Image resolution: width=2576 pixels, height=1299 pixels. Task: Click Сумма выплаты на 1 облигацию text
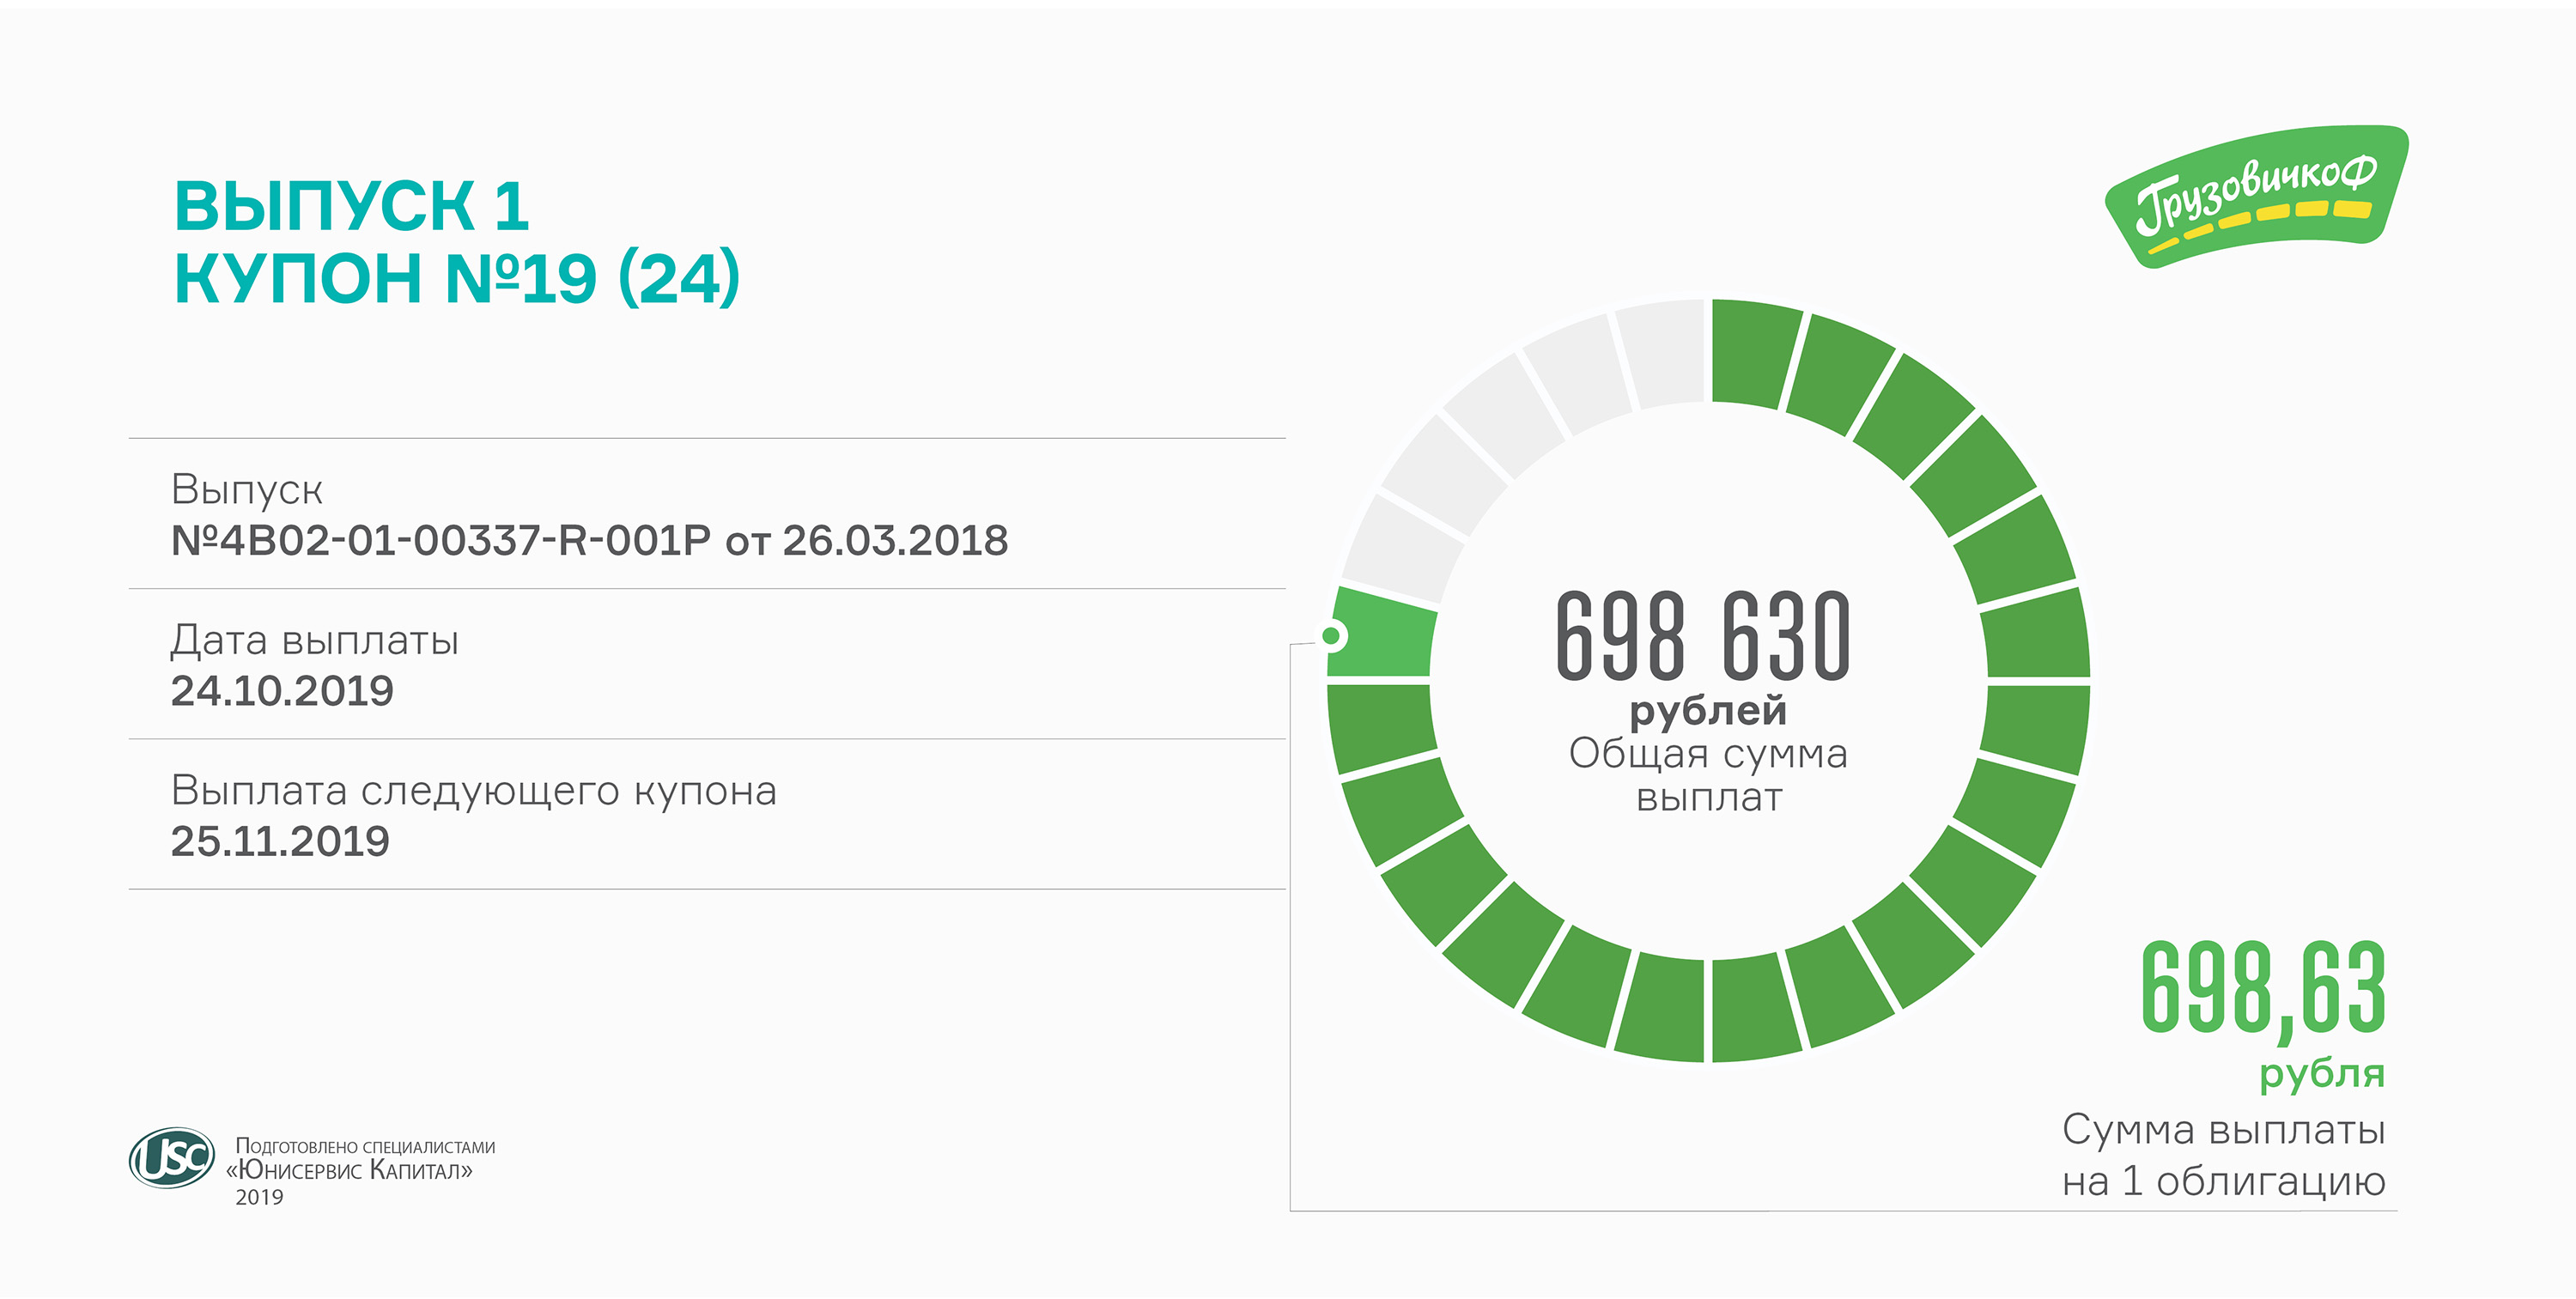coord(2223,1156)
